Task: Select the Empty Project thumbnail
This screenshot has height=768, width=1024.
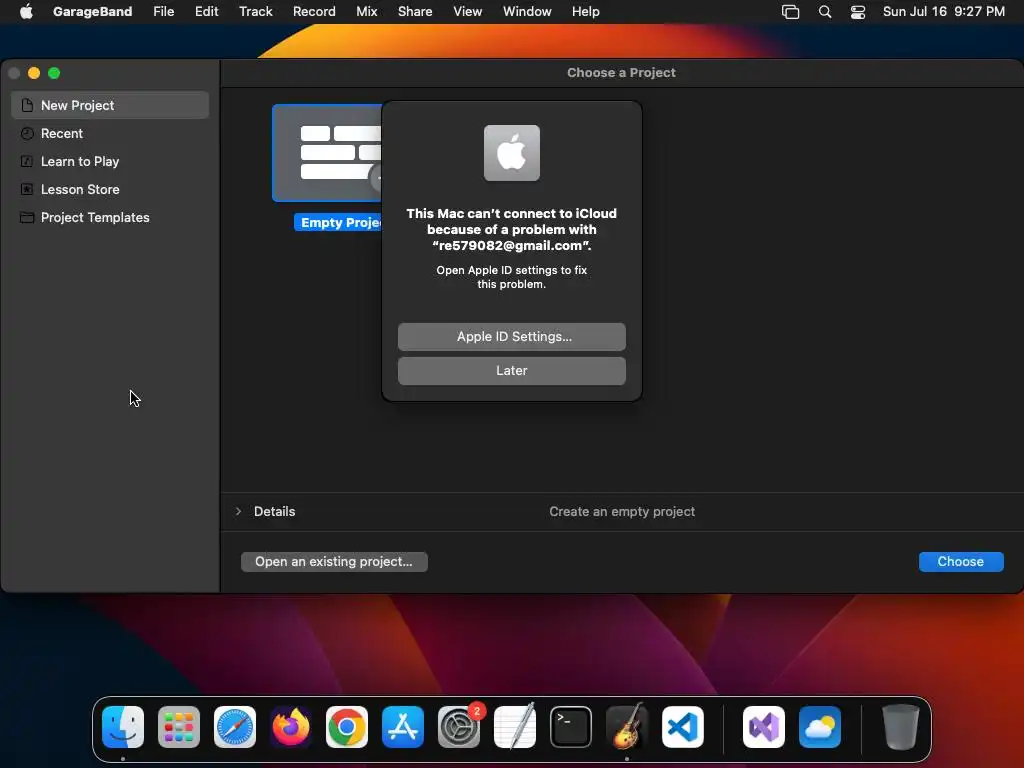Action: click(327, 153)
